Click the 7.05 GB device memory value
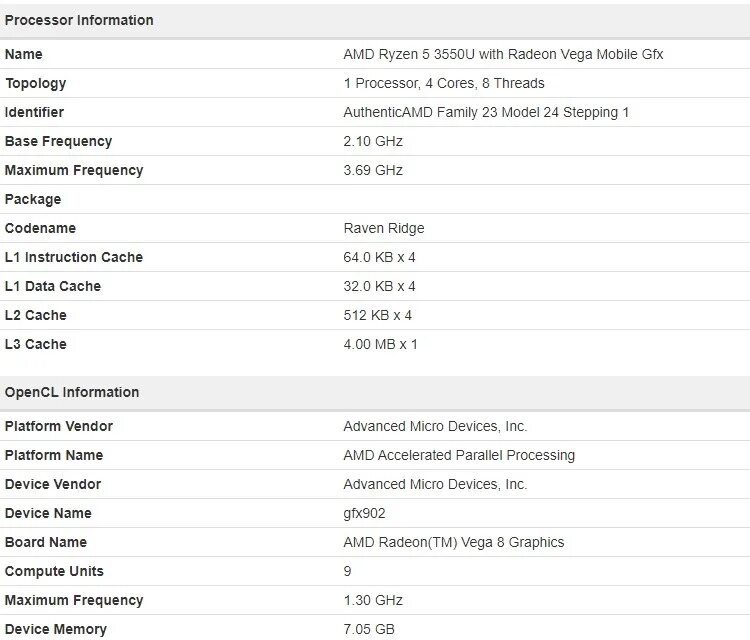This screenshot has height=640, width=750. pos(369,629)
